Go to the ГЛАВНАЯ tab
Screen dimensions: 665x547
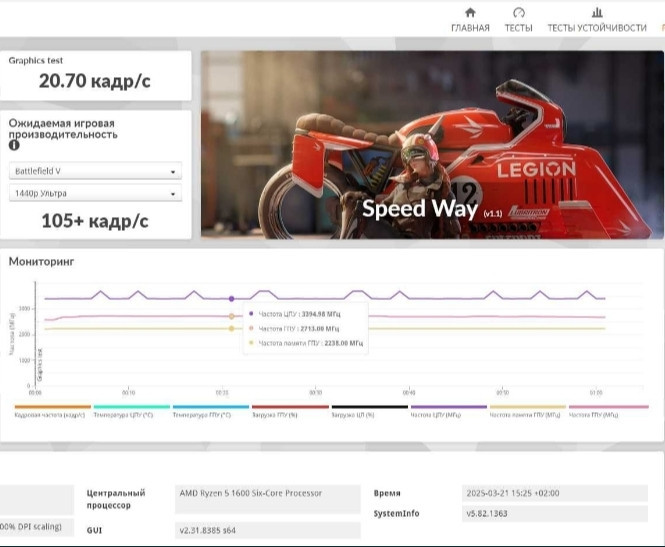(470, 28)
